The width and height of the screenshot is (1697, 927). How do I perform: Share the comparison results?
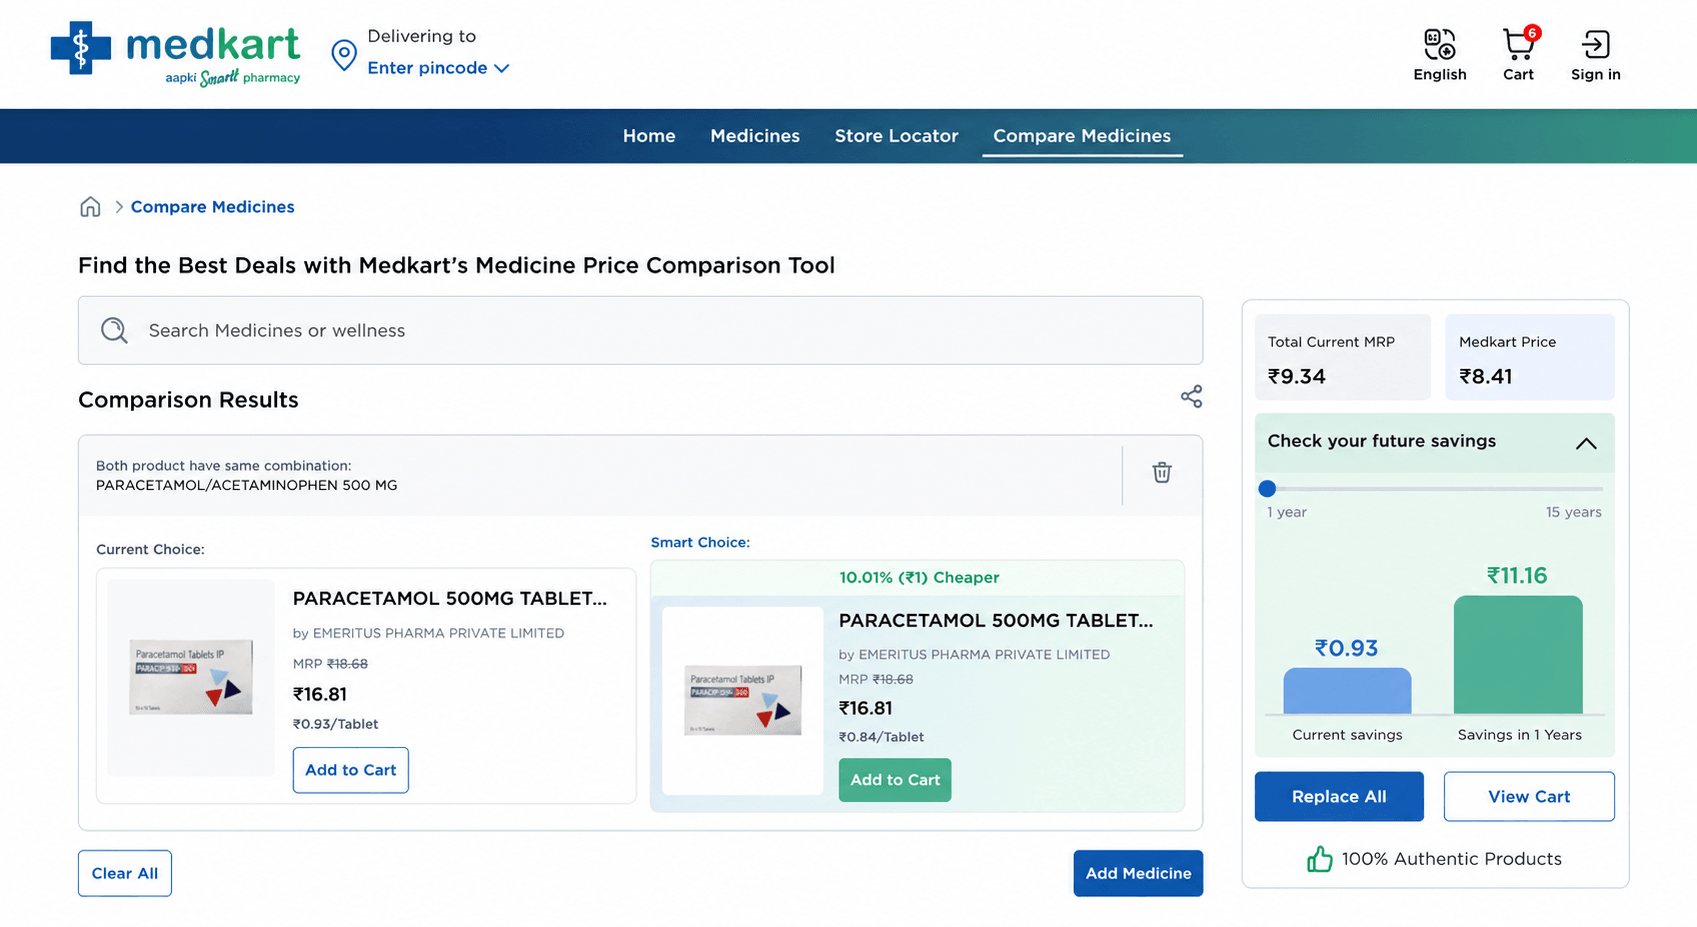(x=1191, y=396)
